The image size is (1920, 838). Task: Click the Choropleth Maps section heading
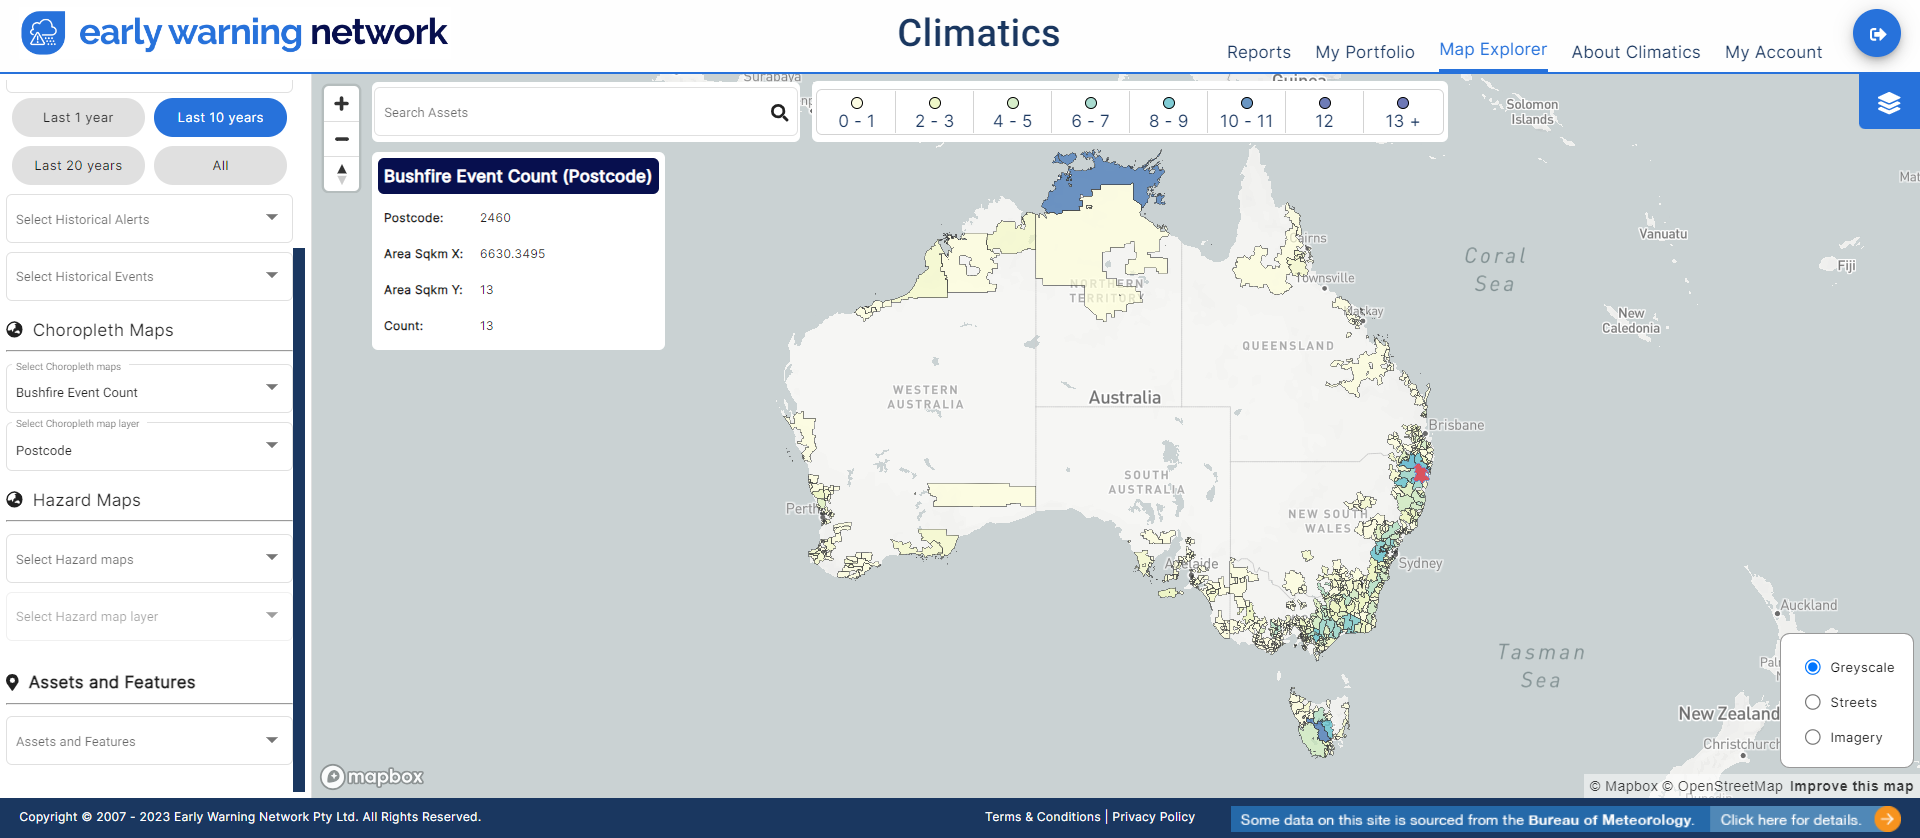coord(103,330)
